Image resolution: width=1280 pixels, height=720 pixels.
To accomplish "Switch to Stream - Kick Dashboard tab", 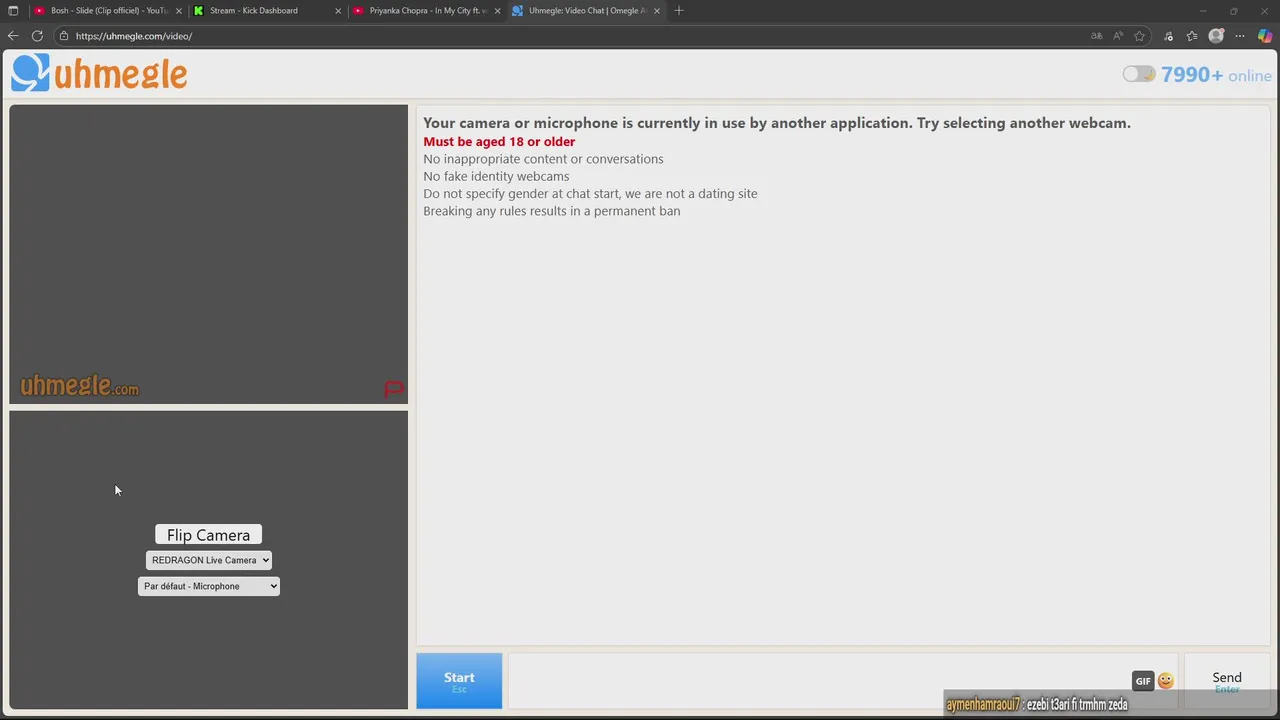I will coord(265,11).
